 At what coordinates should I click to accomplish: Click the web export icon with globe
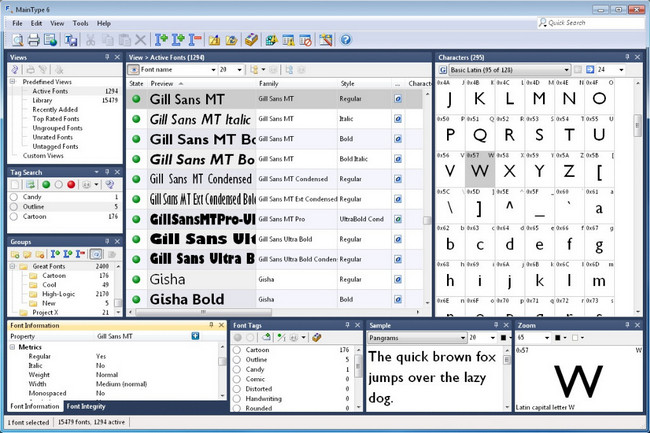click(x=50, y=40)
